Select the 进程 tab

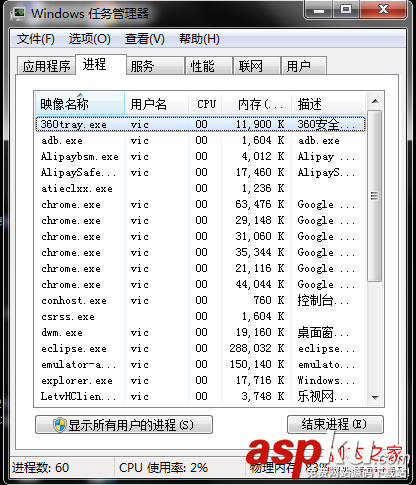pos(101,64)
